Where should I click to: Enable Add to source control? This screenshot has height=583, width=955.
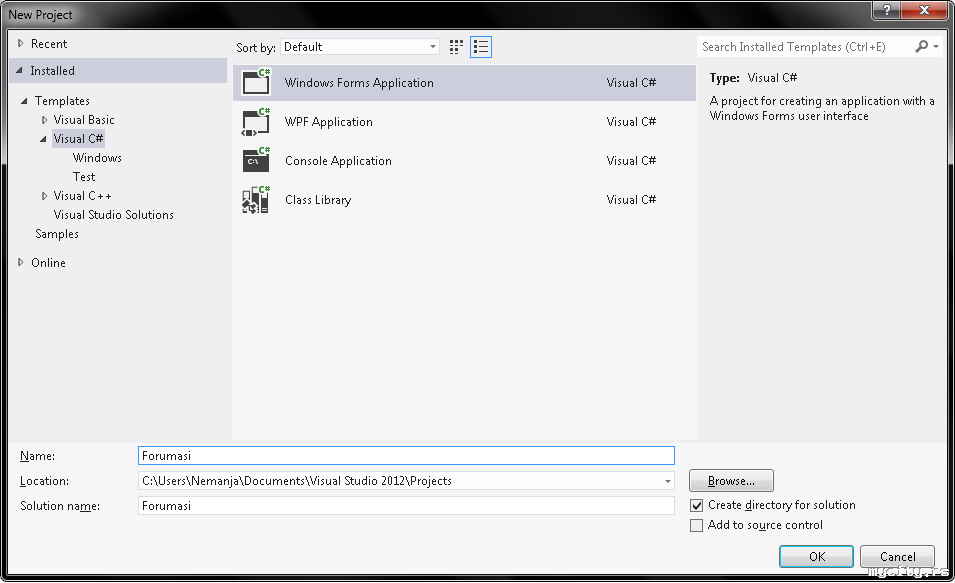(x=697, y=526)
